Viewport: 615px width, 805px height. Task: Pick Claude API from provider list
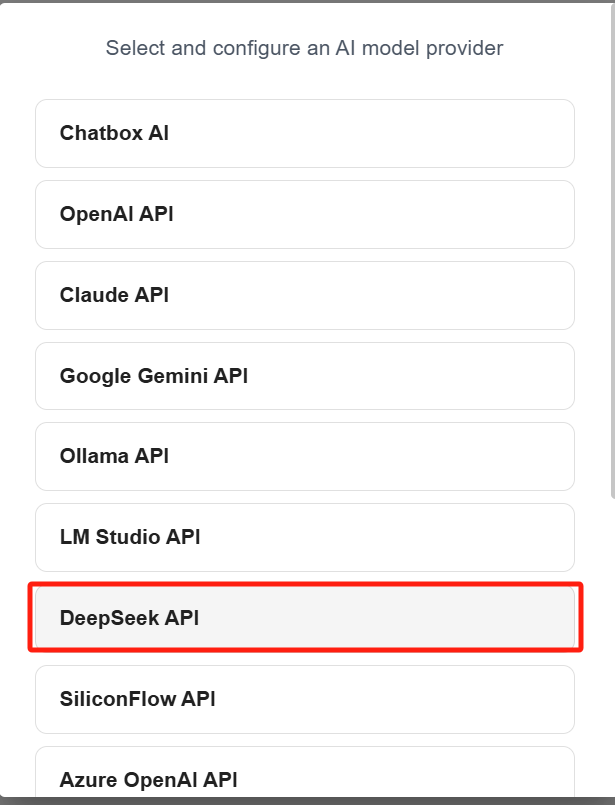pos(304,296)
